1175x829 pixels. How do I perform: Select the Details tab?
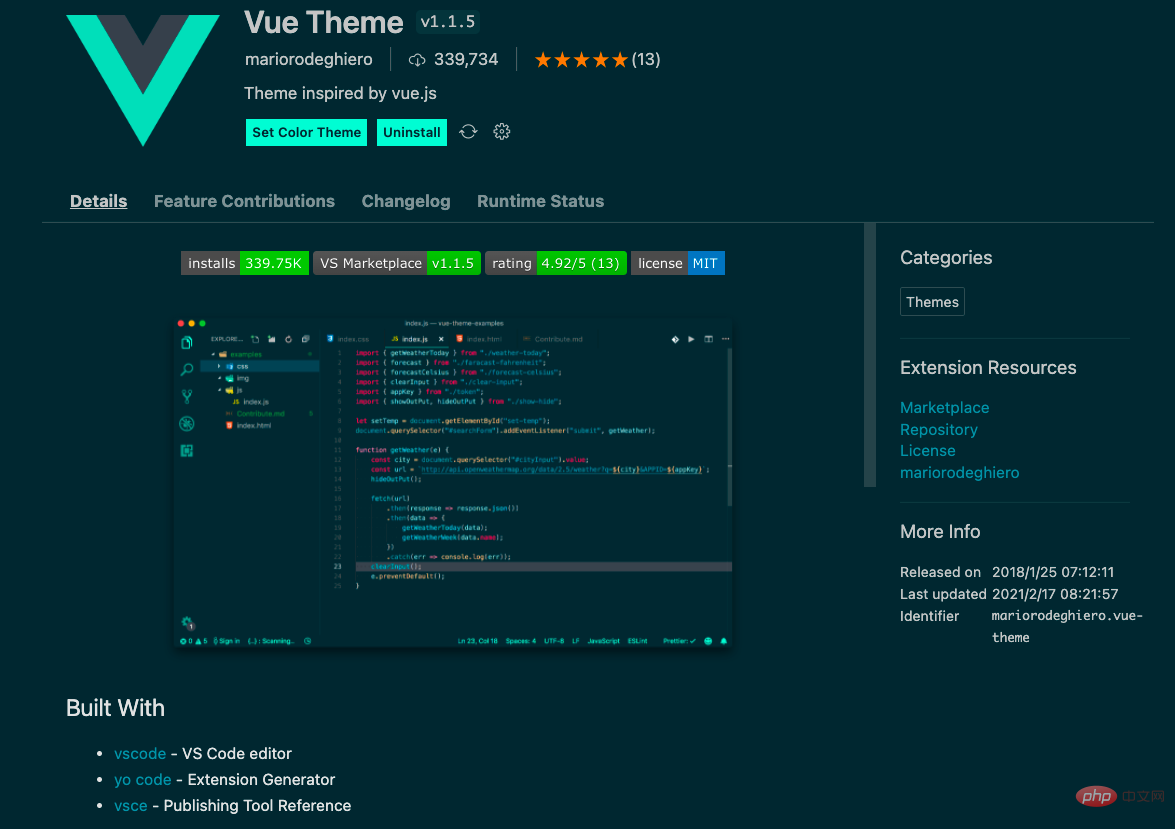pos(98,201)
